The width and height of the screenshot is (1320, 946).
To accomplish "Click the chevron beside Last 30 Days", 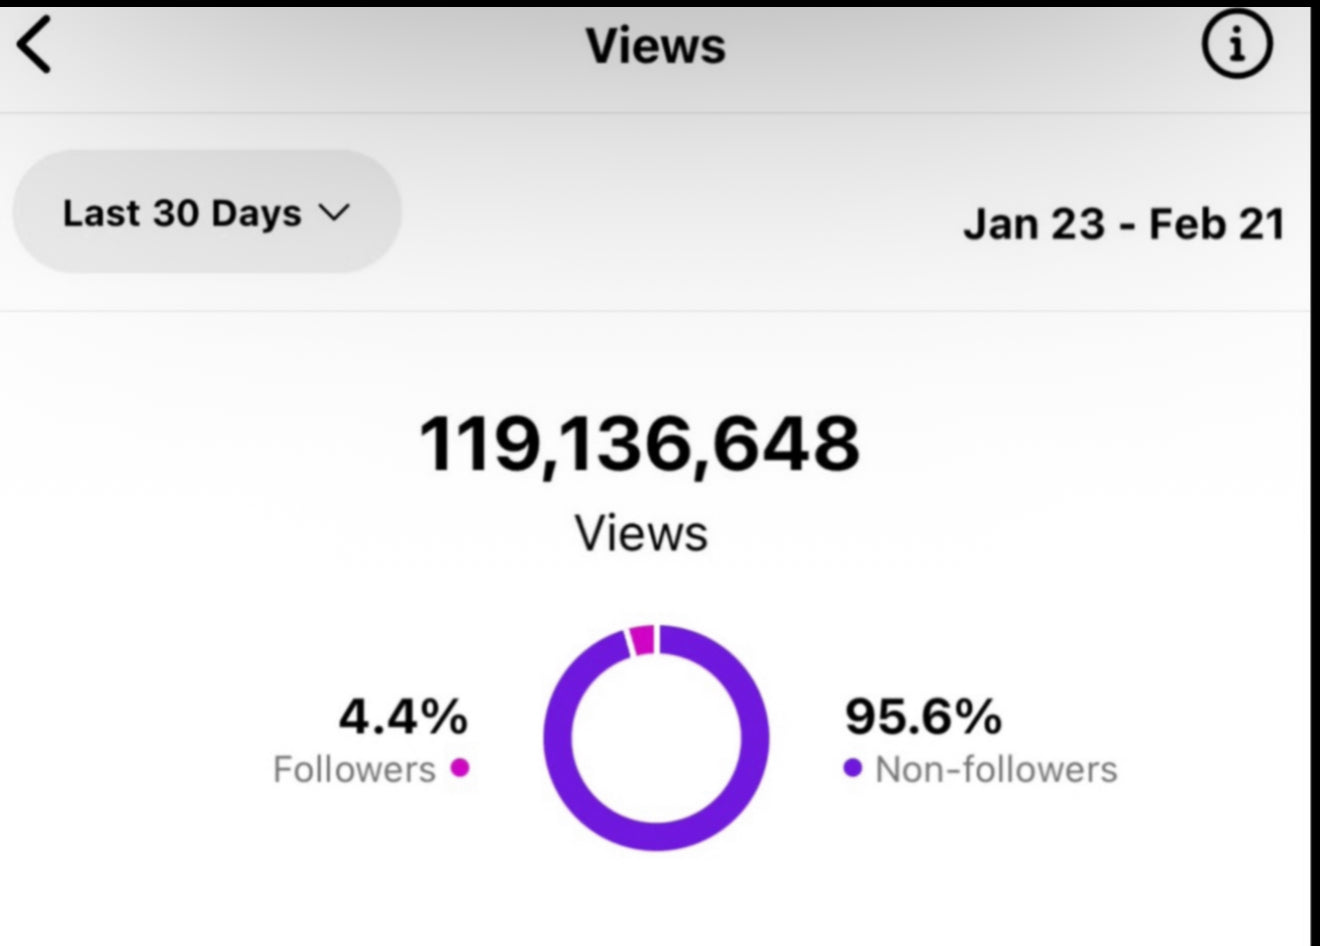I will tap(334, 212).
